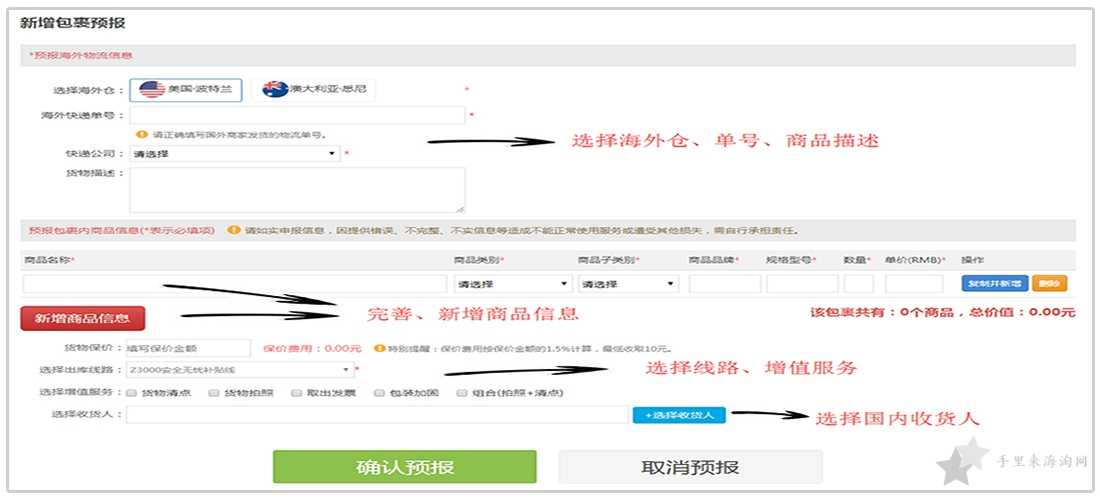
Task: Tick the 货物拍照 checkbox
Action: click(x=213, y=393)
